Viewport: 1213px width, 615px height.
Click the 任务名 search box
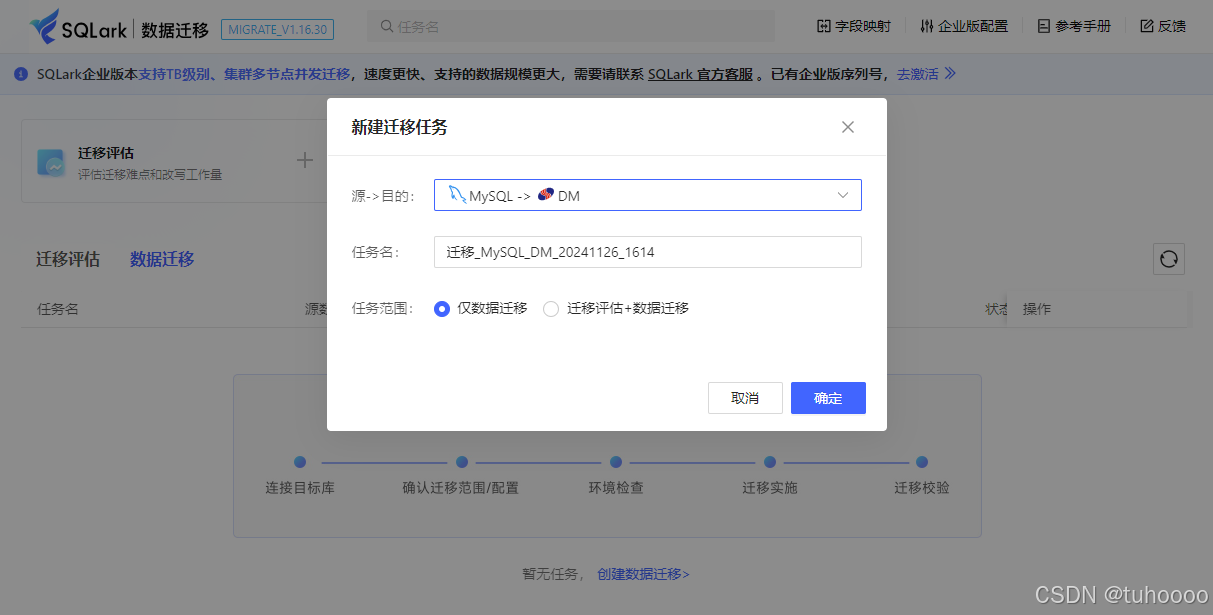pyautogui.click(x=571, y=27)
